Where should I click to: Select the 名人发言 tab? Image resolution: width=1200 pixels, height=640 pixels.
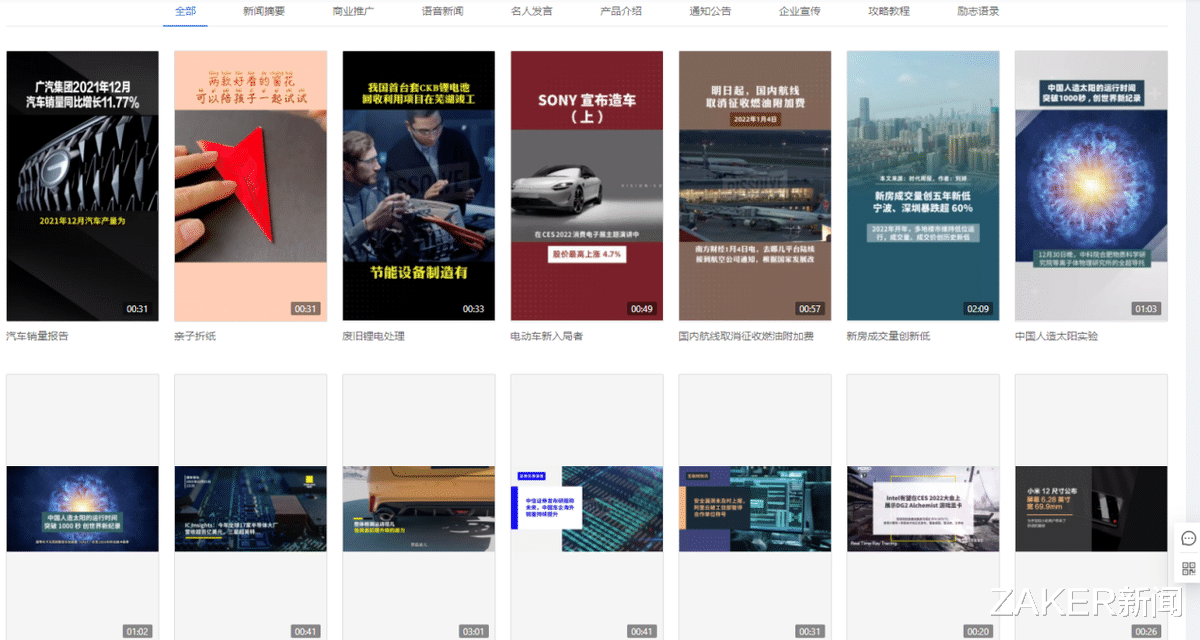(531, 11)
